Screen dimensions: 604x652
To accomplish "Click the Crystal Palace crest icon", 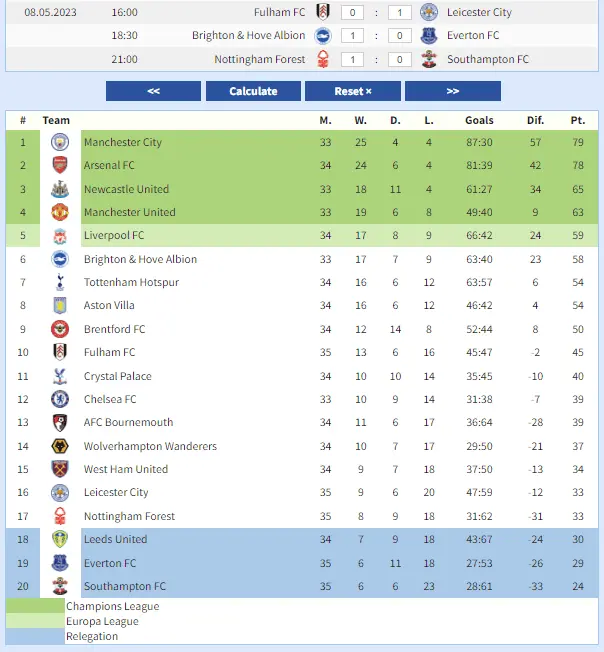I will [60, 376].
